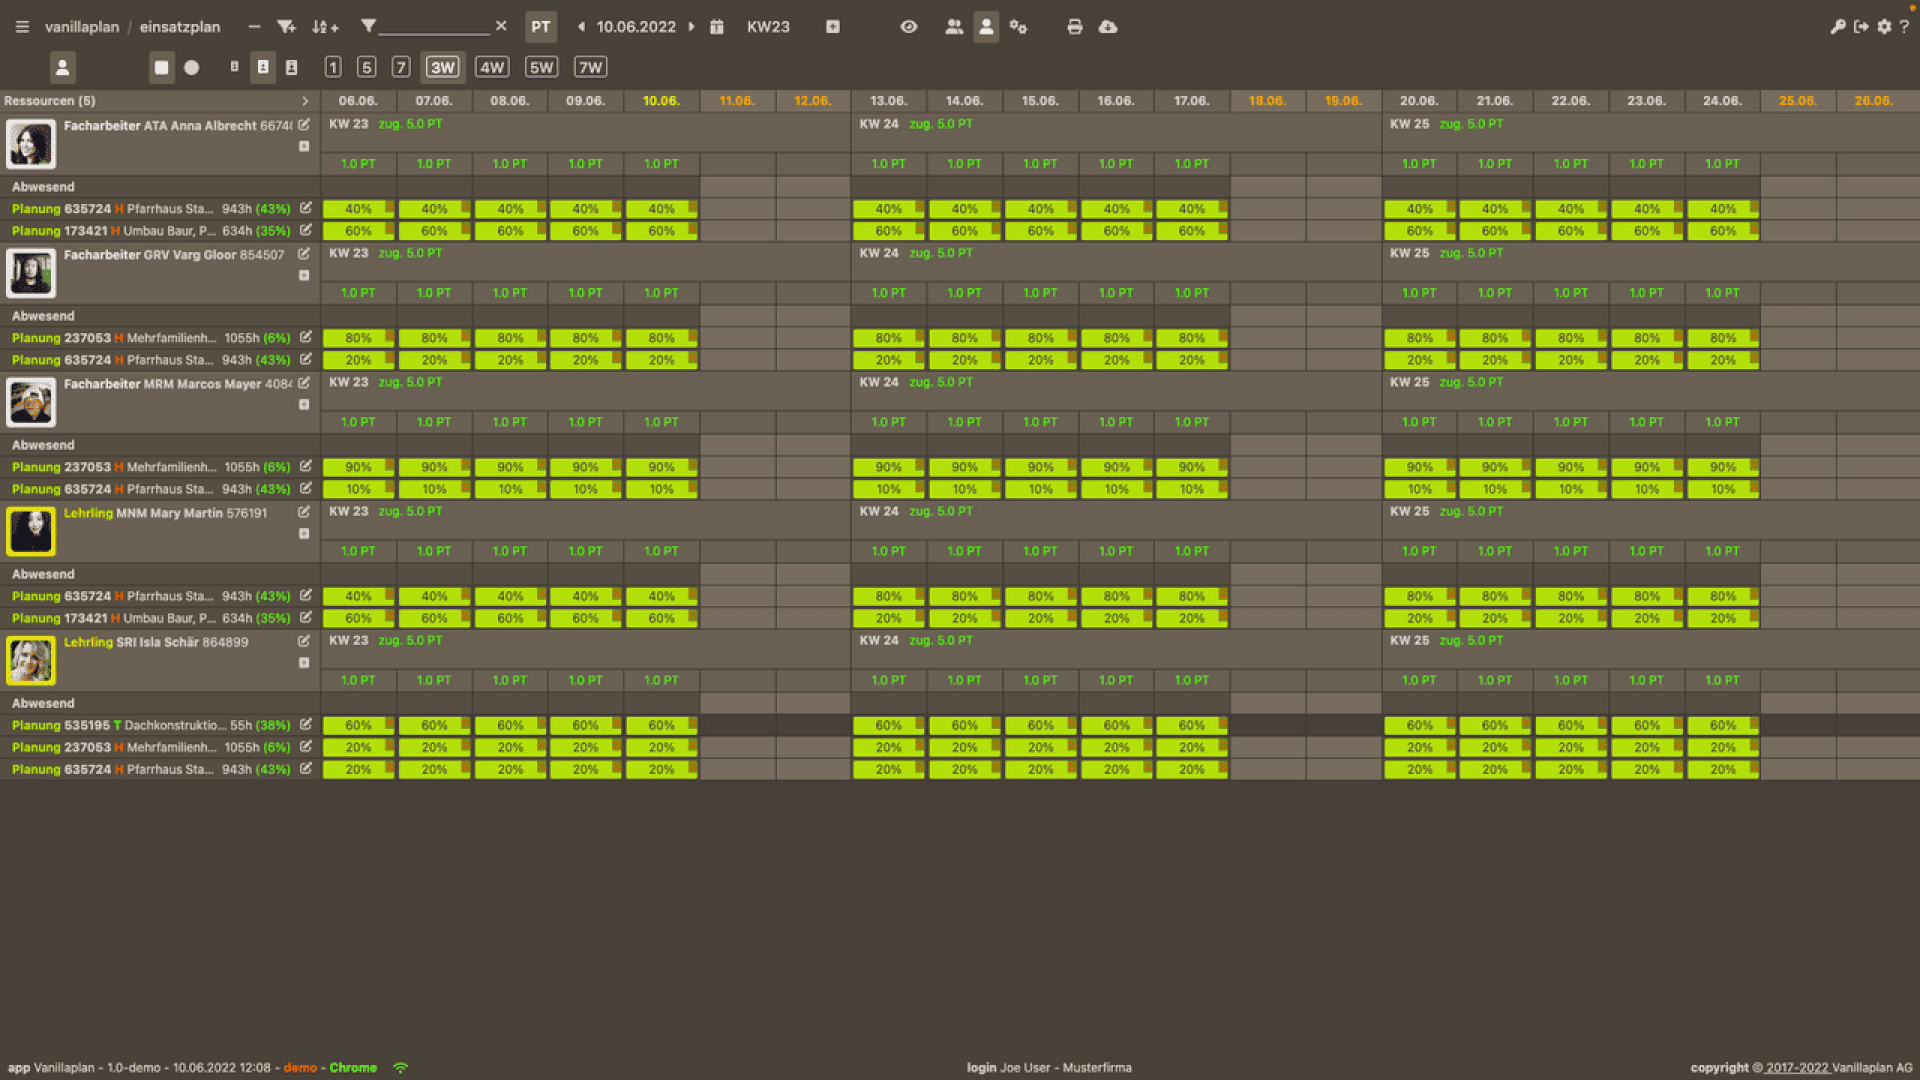Edit Lehrling Mary Martin resource
Screen dimensions: 1920x1080
click(304, 512)
